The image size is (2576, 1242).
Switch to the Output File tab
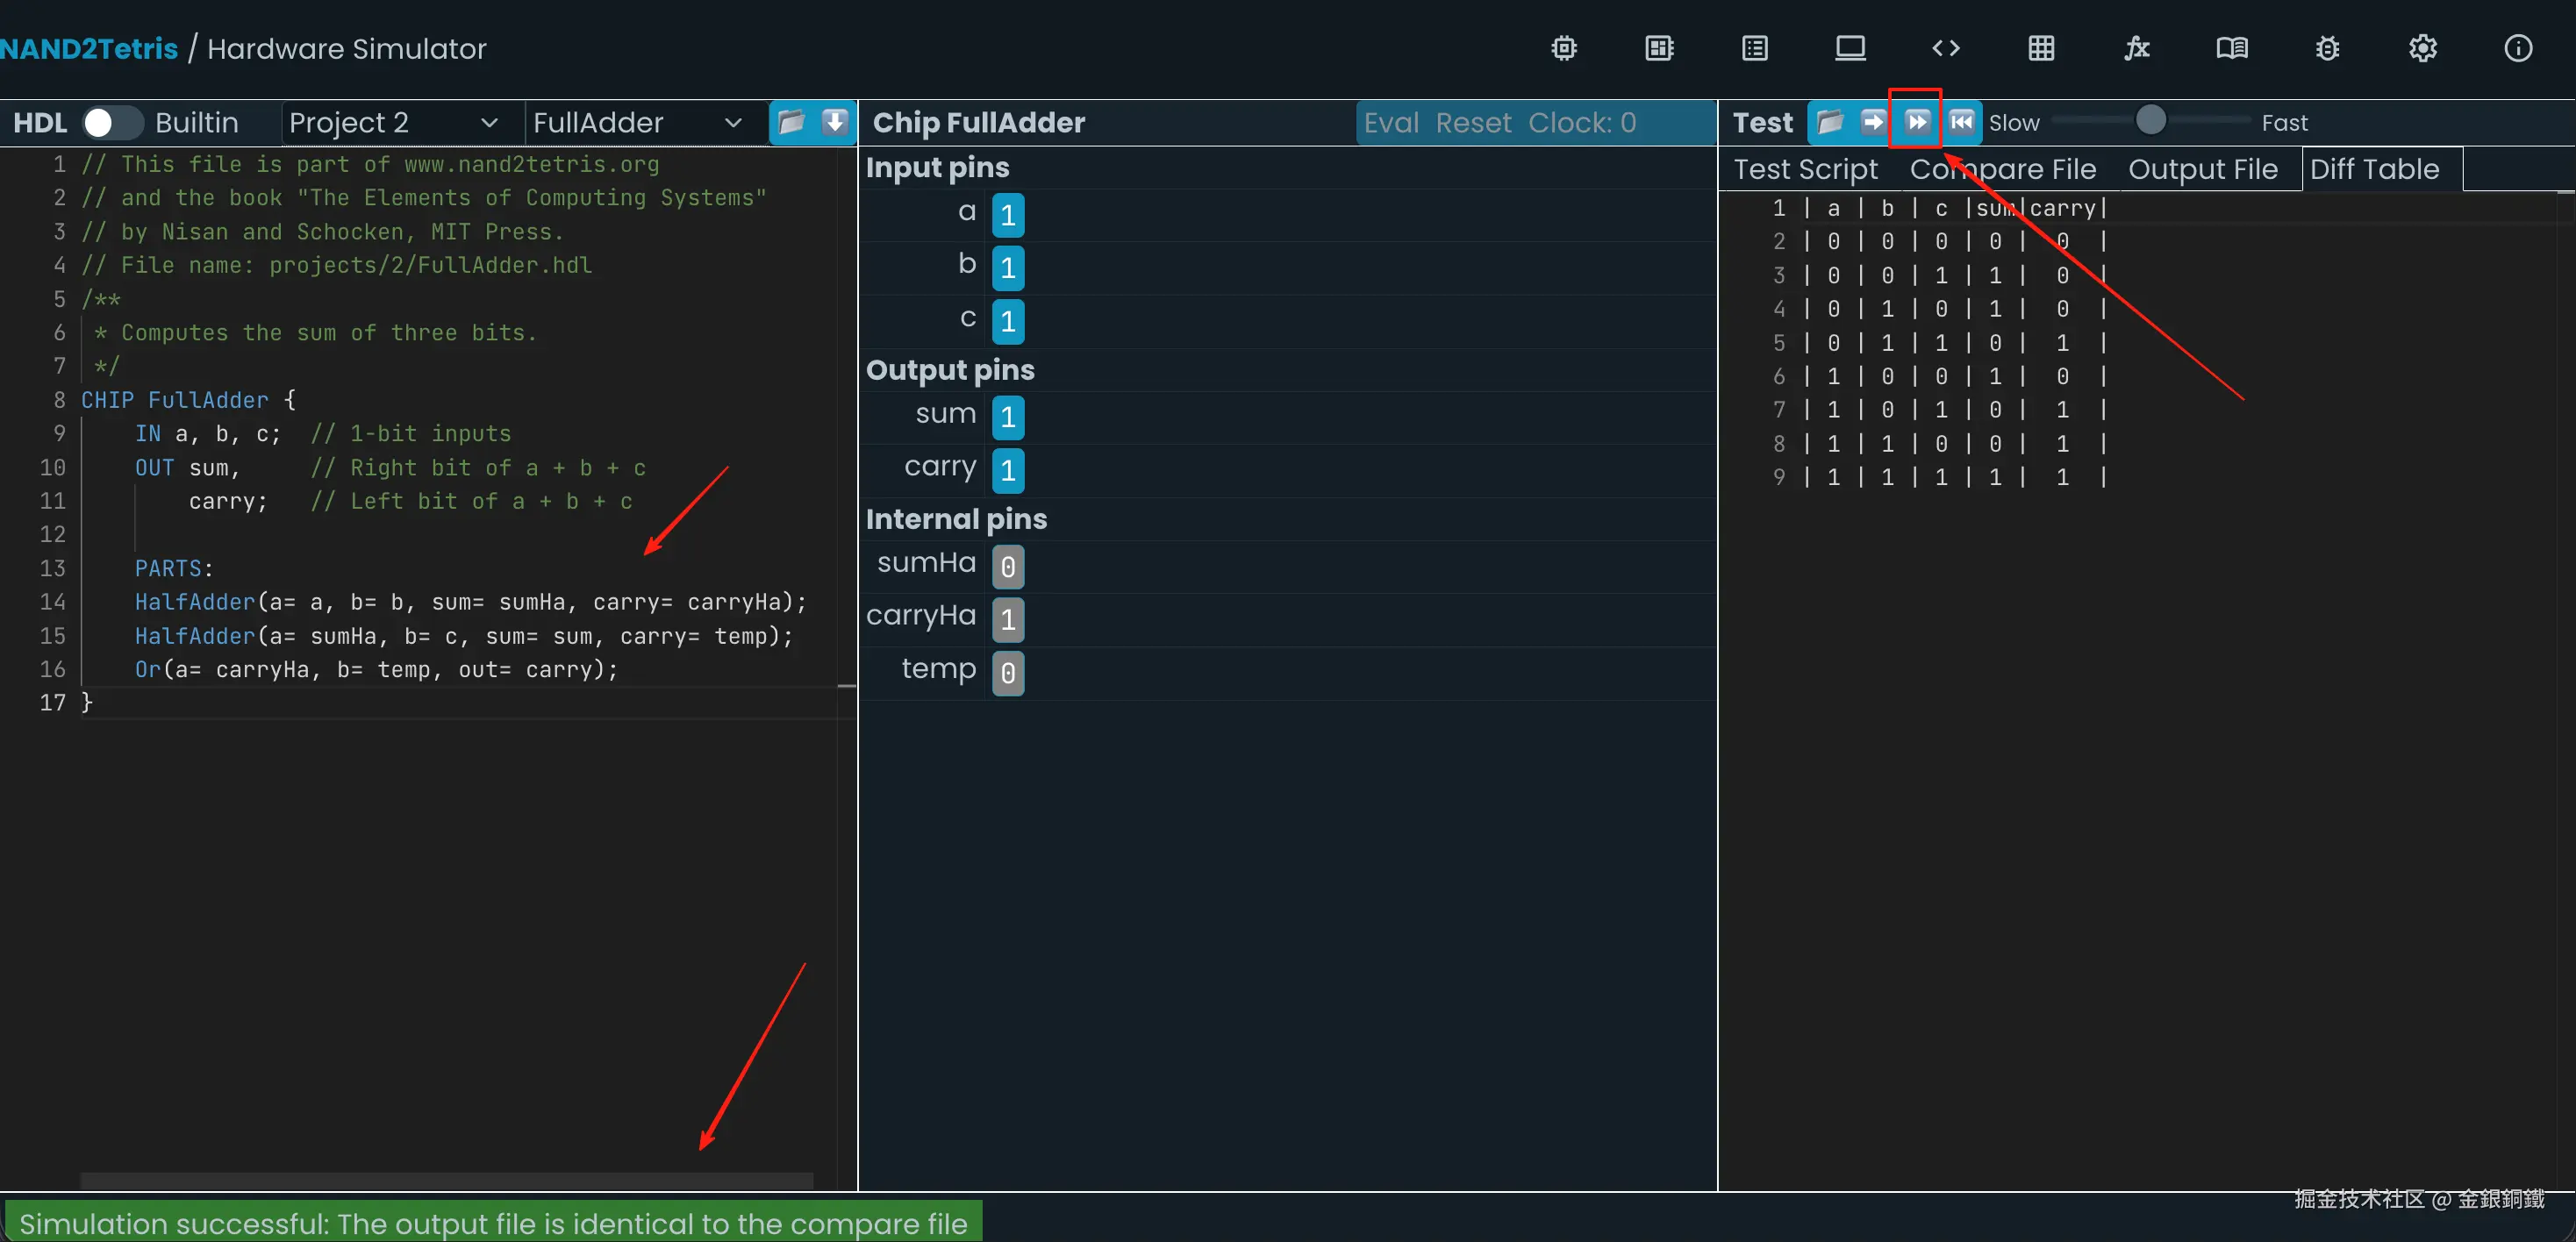[2202, 169]
